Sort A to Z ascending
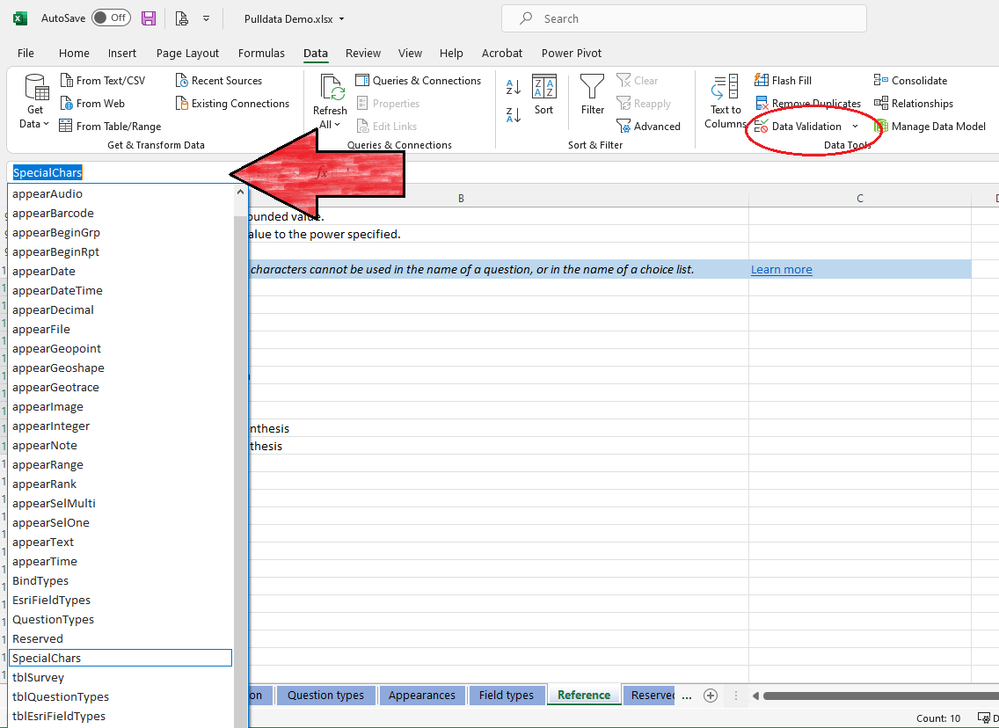999x728 pixels. click(x=514, y=87)
